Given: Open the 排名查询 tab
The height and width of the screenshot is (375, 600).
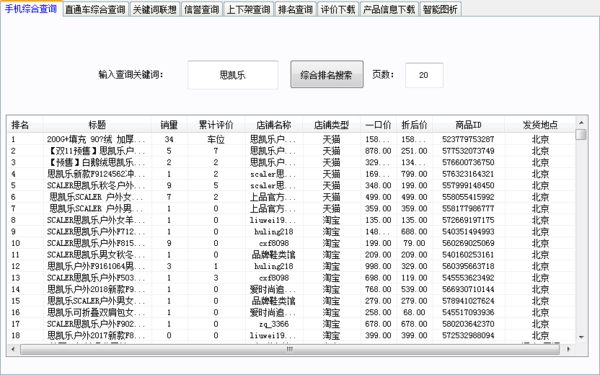Looking at the screenshot, I should (x=295, y=9).
